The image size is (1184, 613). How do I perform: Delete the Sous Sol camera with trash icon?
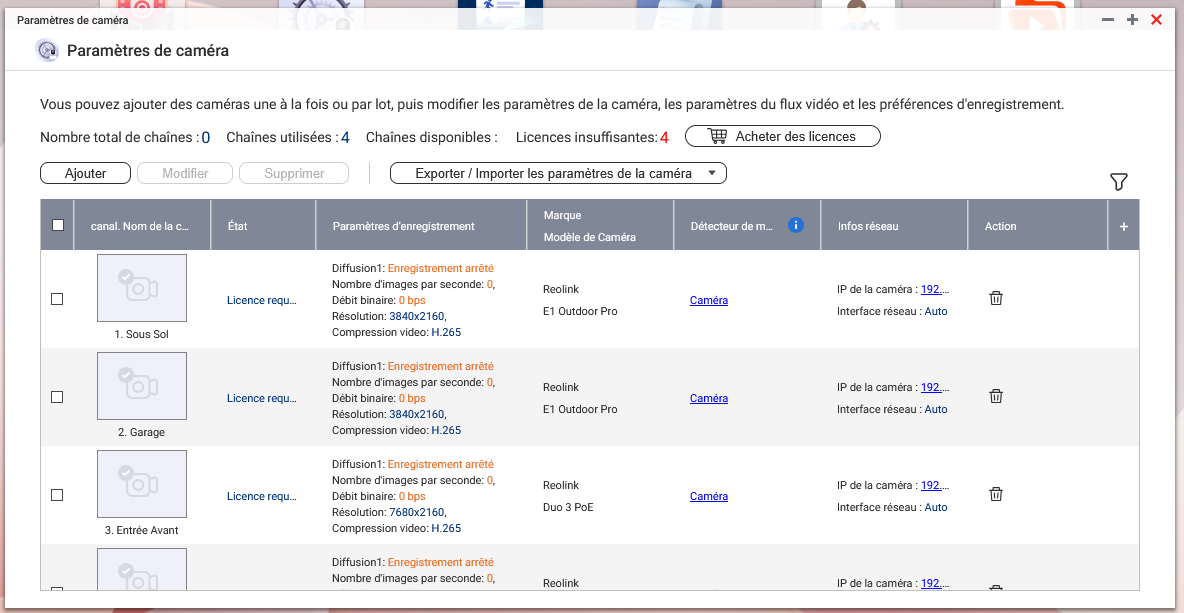(x=996, y=298)
